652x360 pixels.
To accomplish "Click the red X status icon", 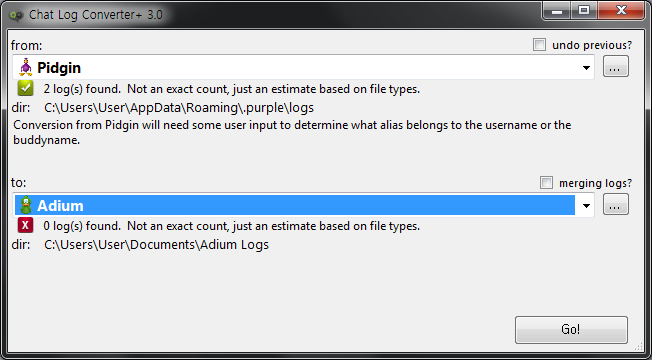I will click(x=25, y=225).
